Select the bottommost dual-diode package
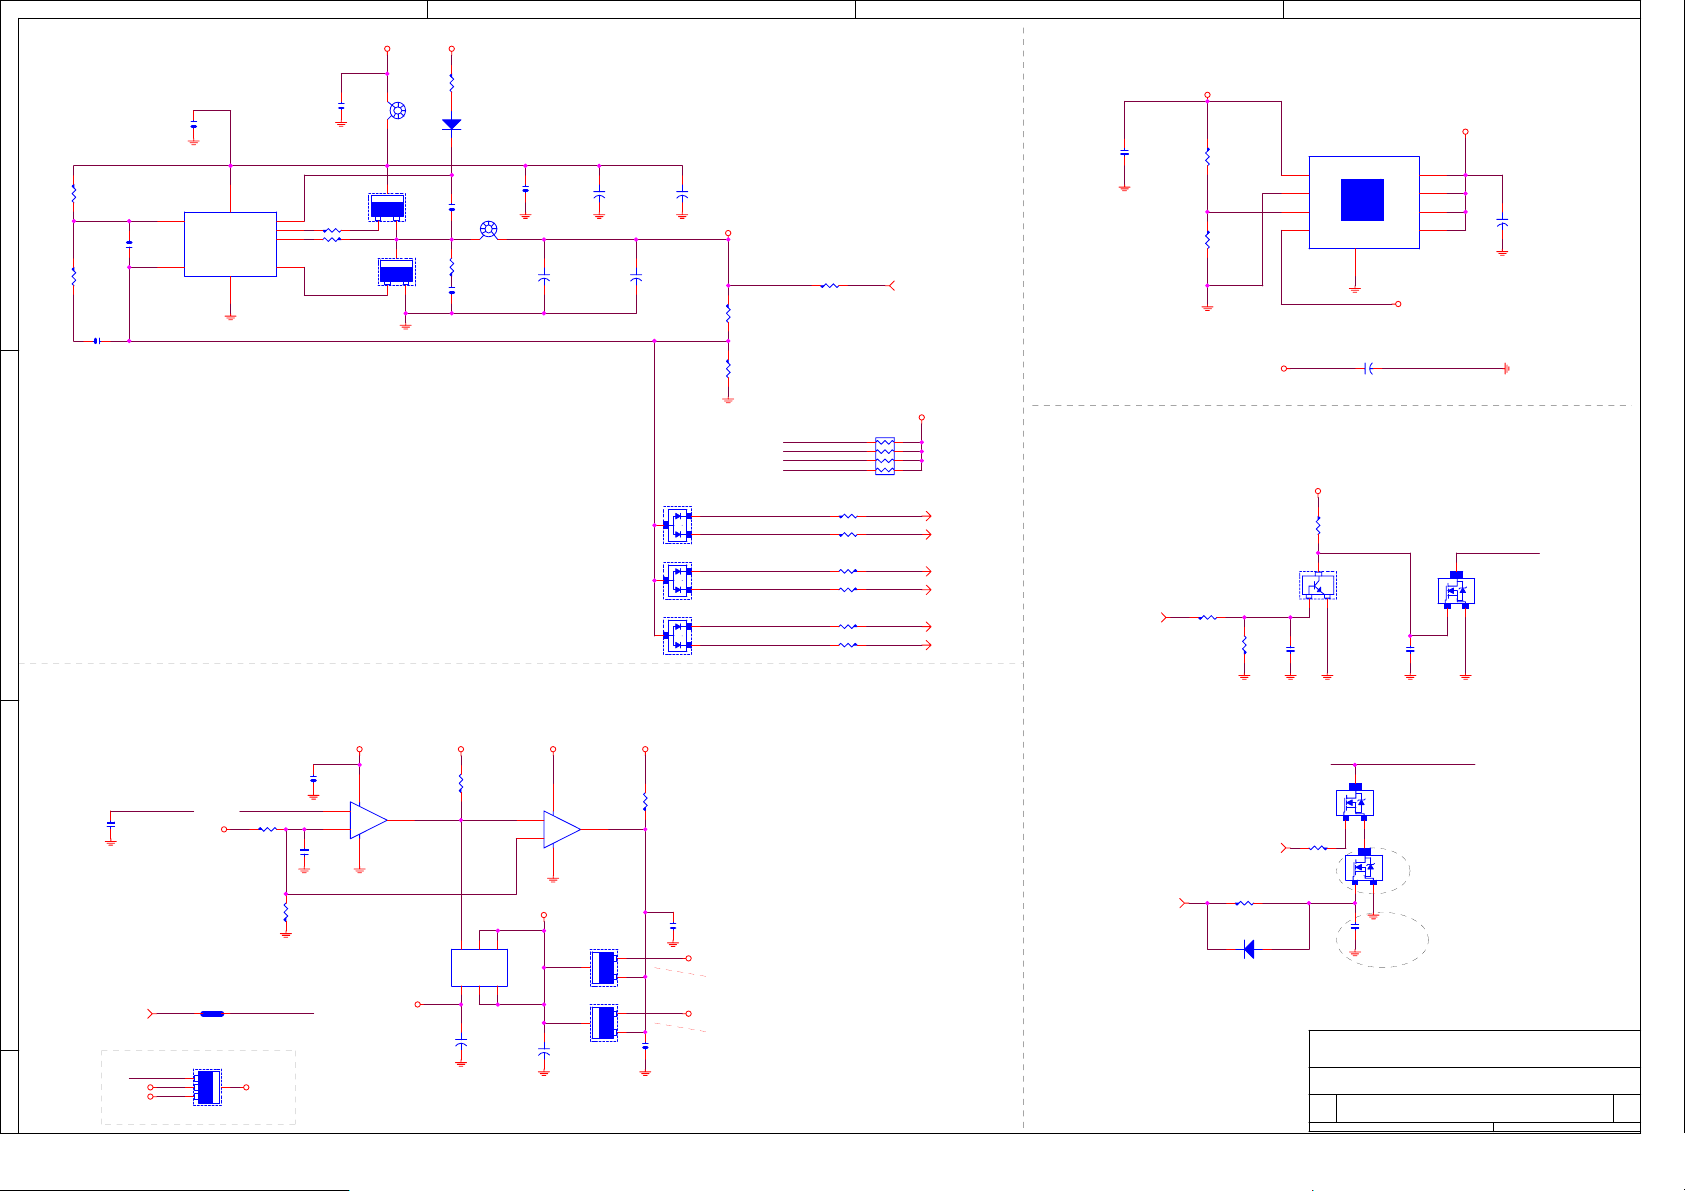 (x=678, y=635)
